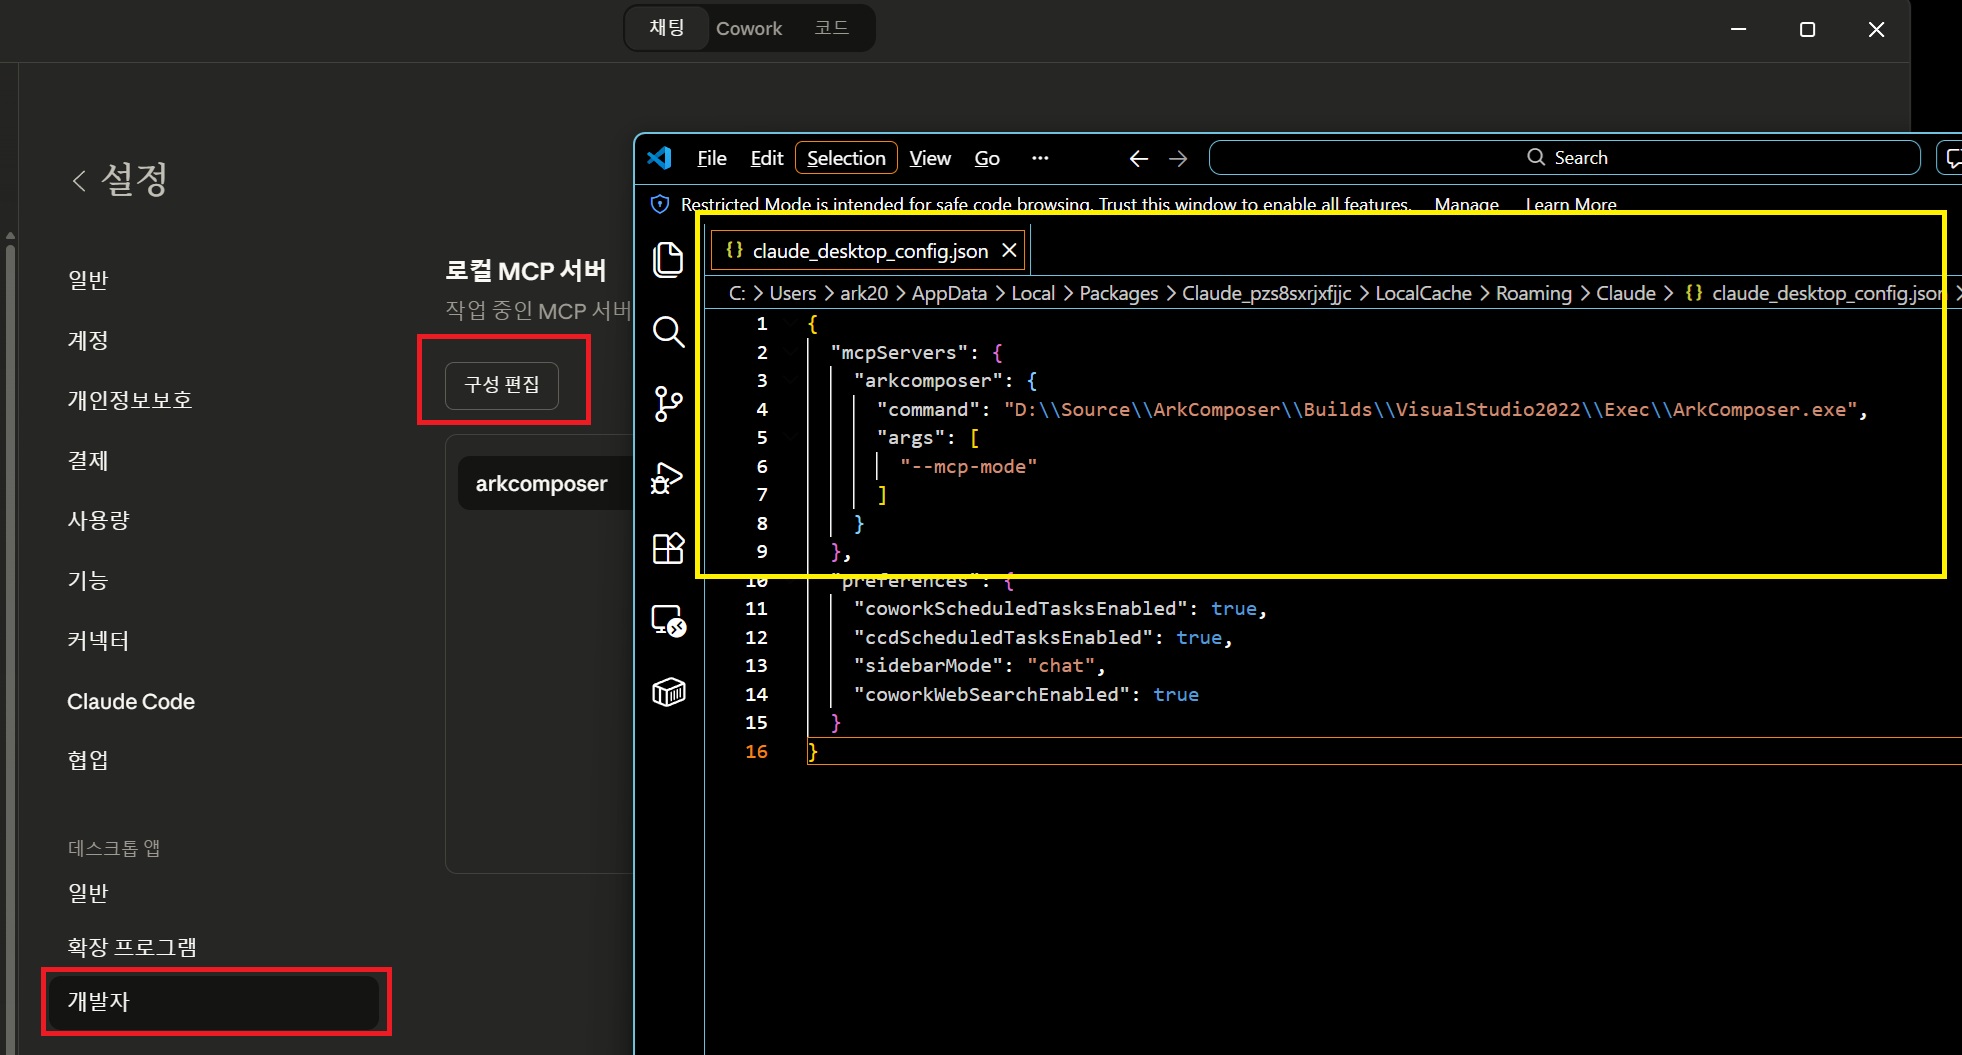Open the 계정 settings page
Screen dimensions: 1962x1055
coord(88,340)
